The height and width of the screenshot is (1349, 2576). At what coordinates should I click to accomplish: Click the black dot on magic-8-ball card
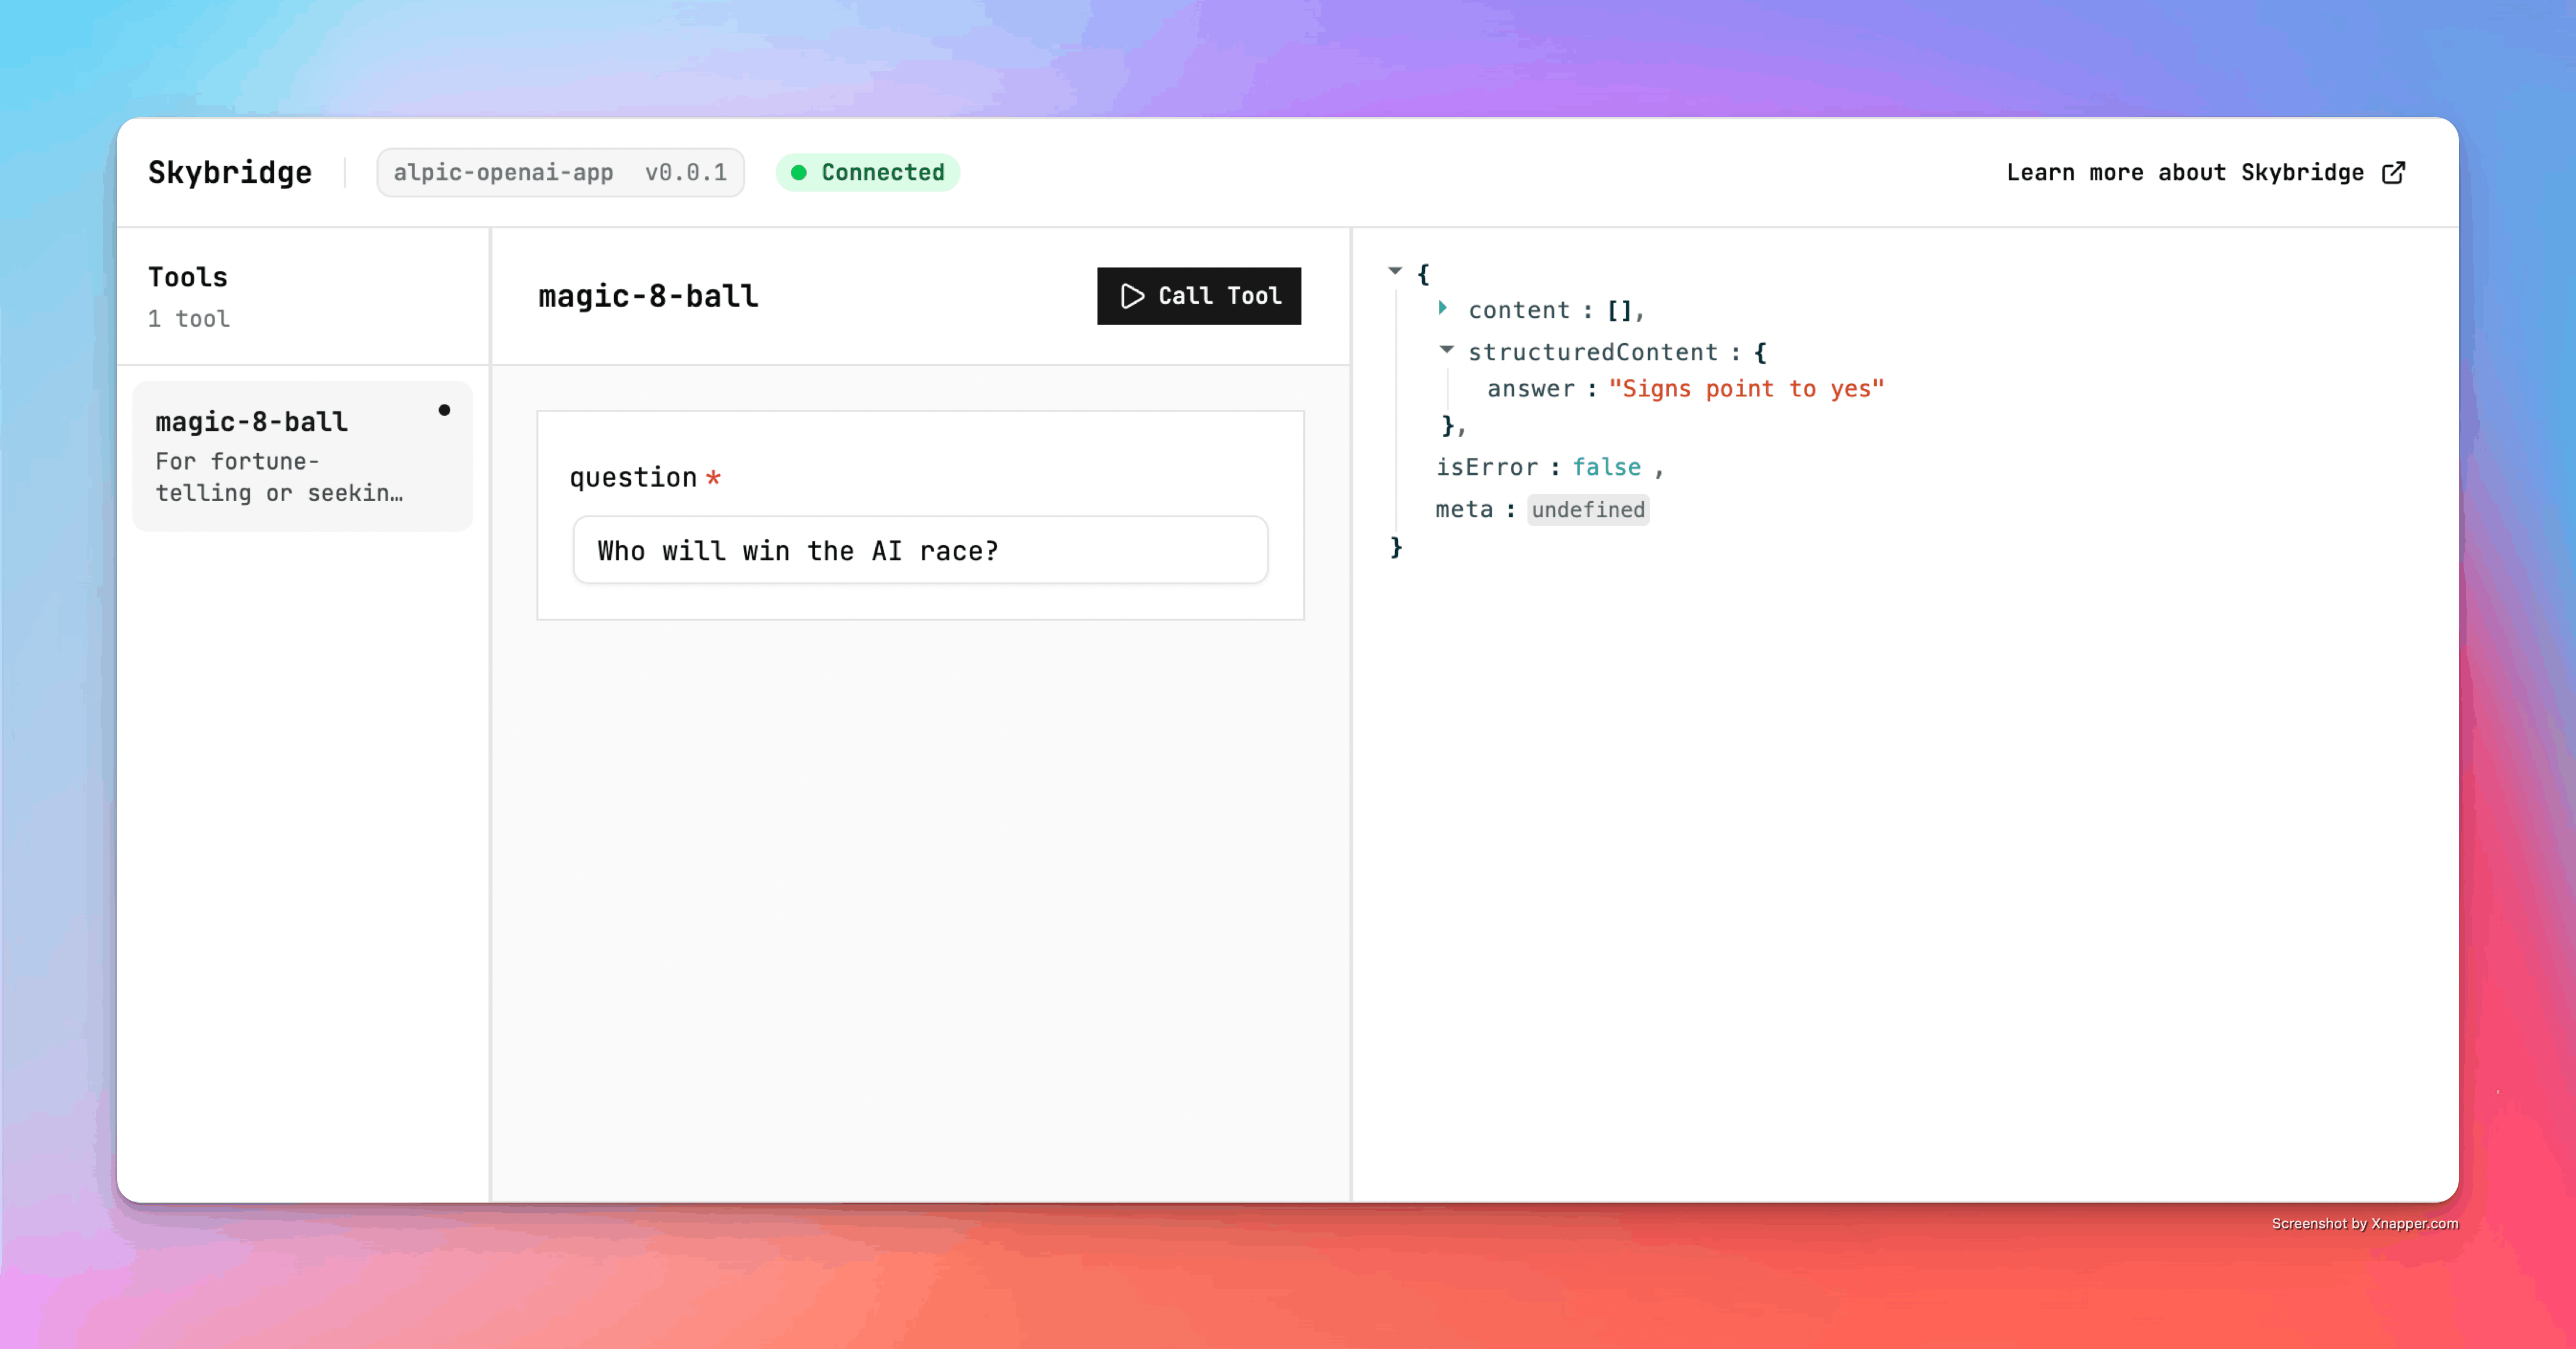445,410
